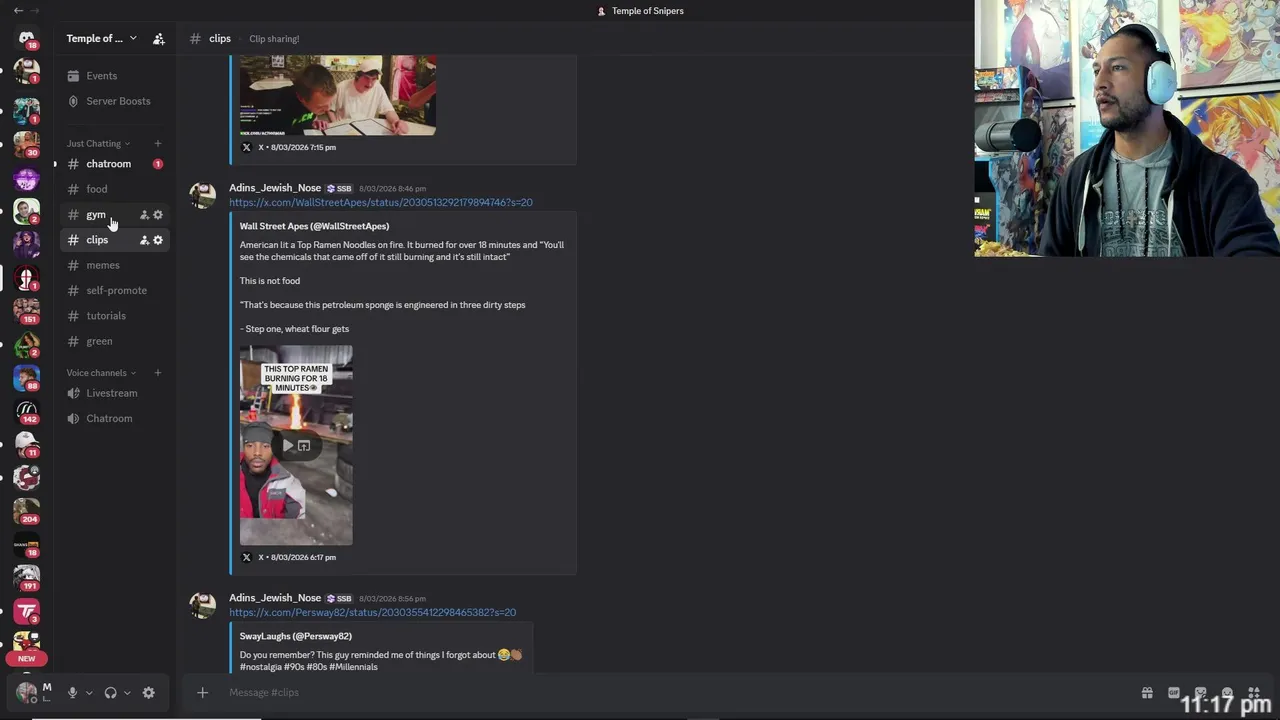
Task: Open server icon with 11 badge
Action: (x=26, y=445)
